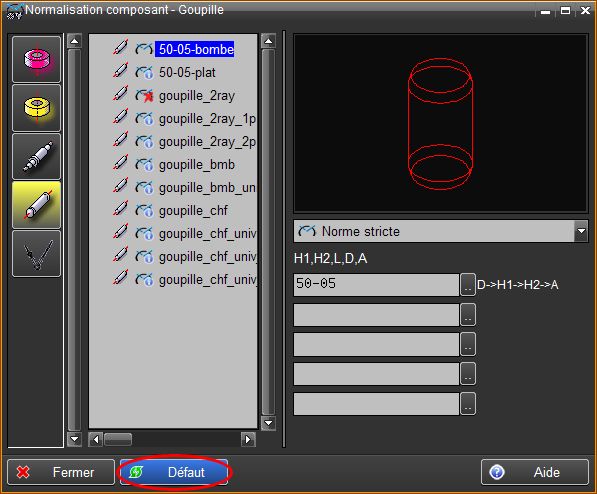Viewport: 597px width, 494px height.
Task: Choose the stepped shaft component icon
Action: 37,156
